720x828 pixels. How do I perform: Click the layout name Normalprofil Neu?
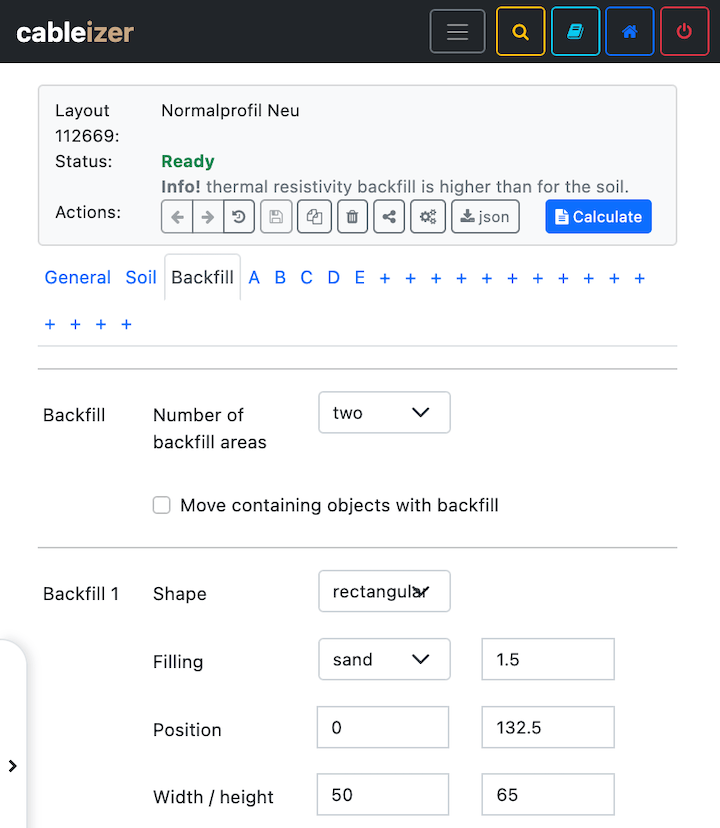point(230,110)
